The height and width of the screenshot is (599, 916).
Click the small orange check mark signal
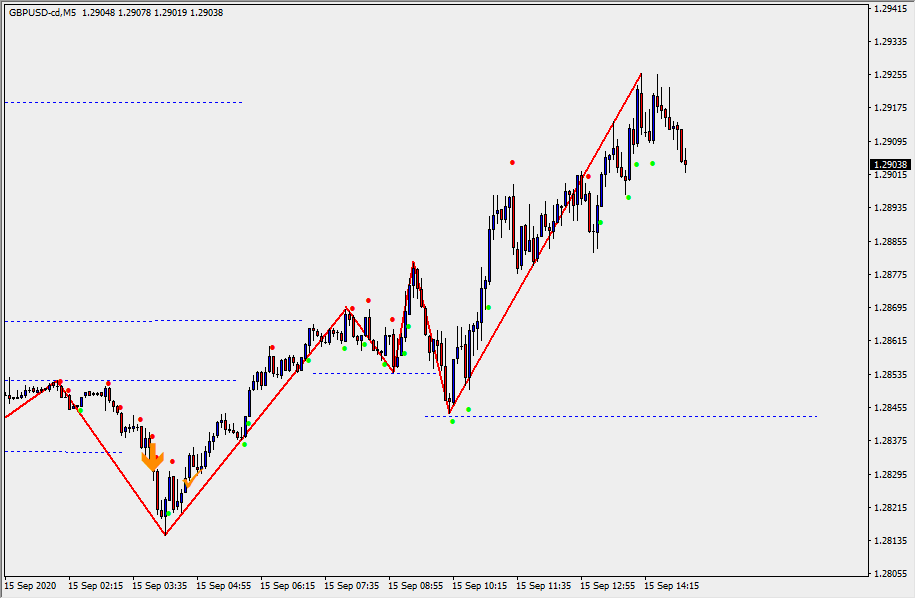pos(188,483)
